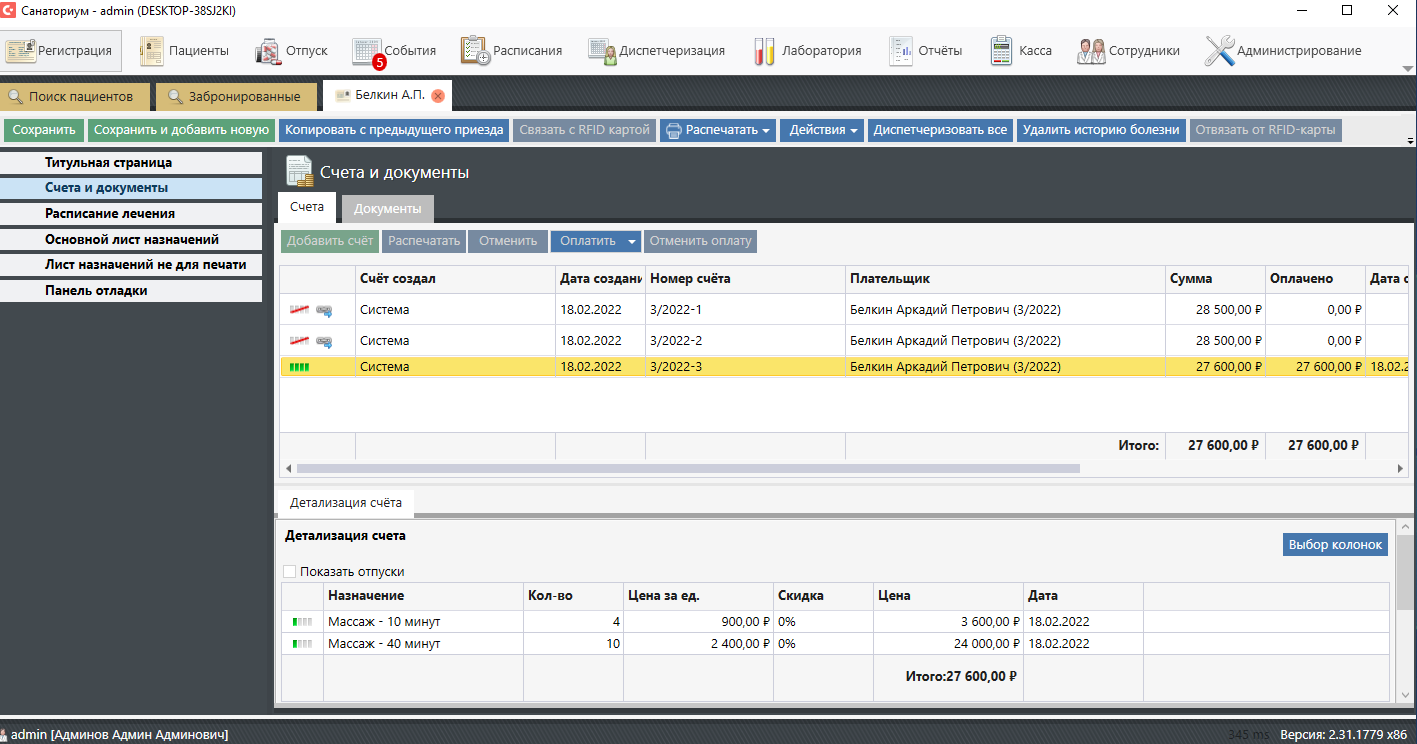Viewport: 1417px width, 744px height.
Task: Switch to the Документы tab
Action: coord(387,208)
